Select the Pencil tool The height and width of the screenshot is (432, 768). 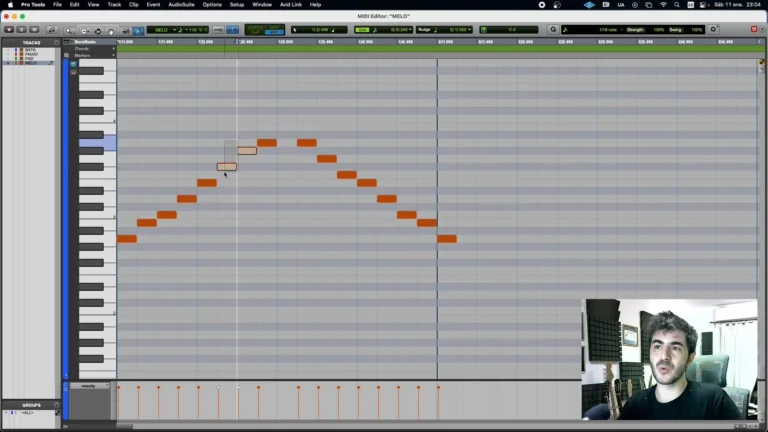pos(138,30)
